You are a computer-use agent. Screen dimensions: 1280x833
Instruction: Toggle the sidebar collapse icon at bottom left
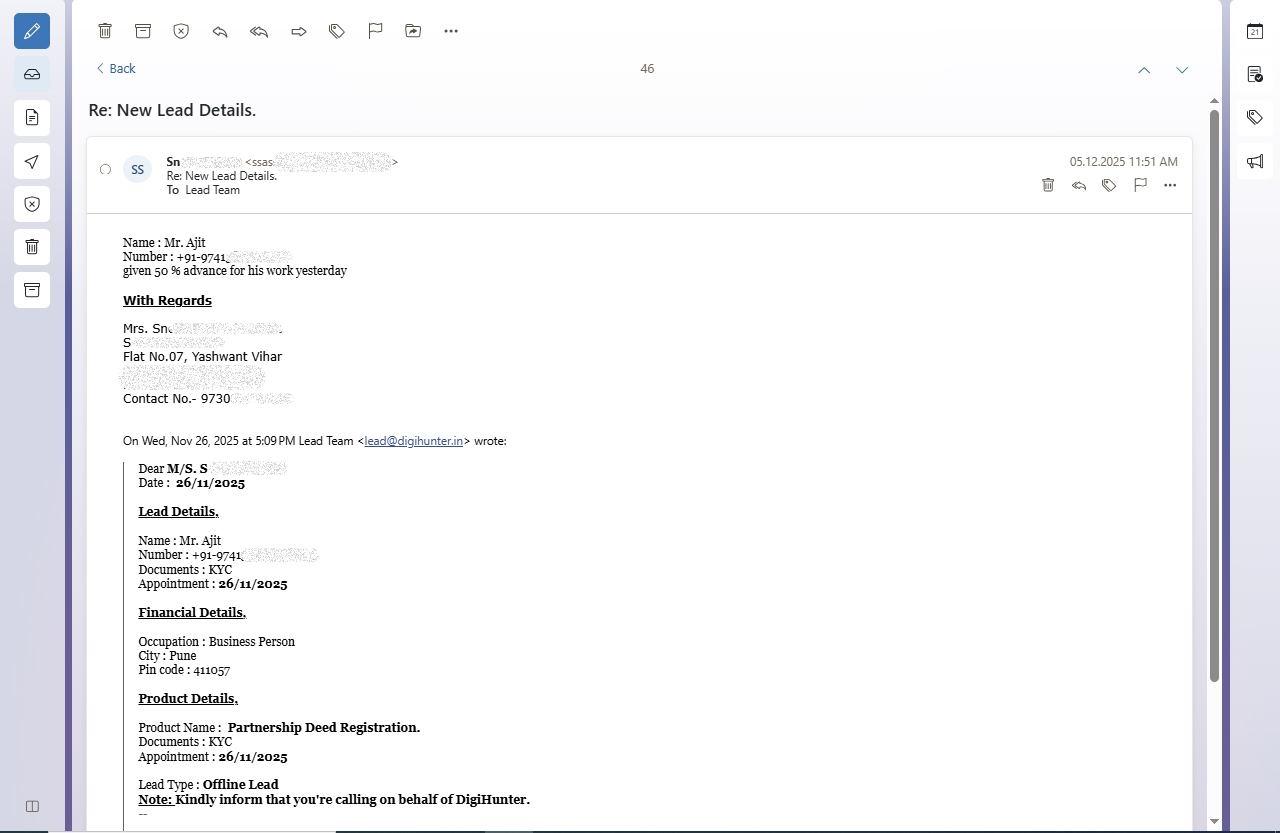(32, 806)
